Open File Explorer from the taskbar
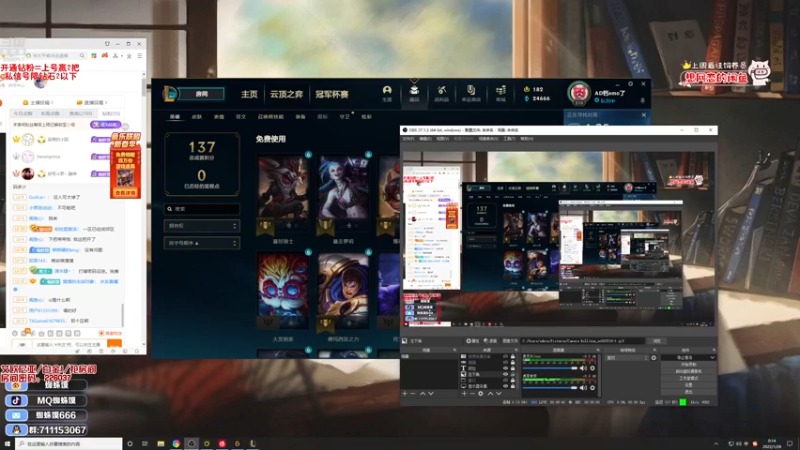 click(161, 444)
